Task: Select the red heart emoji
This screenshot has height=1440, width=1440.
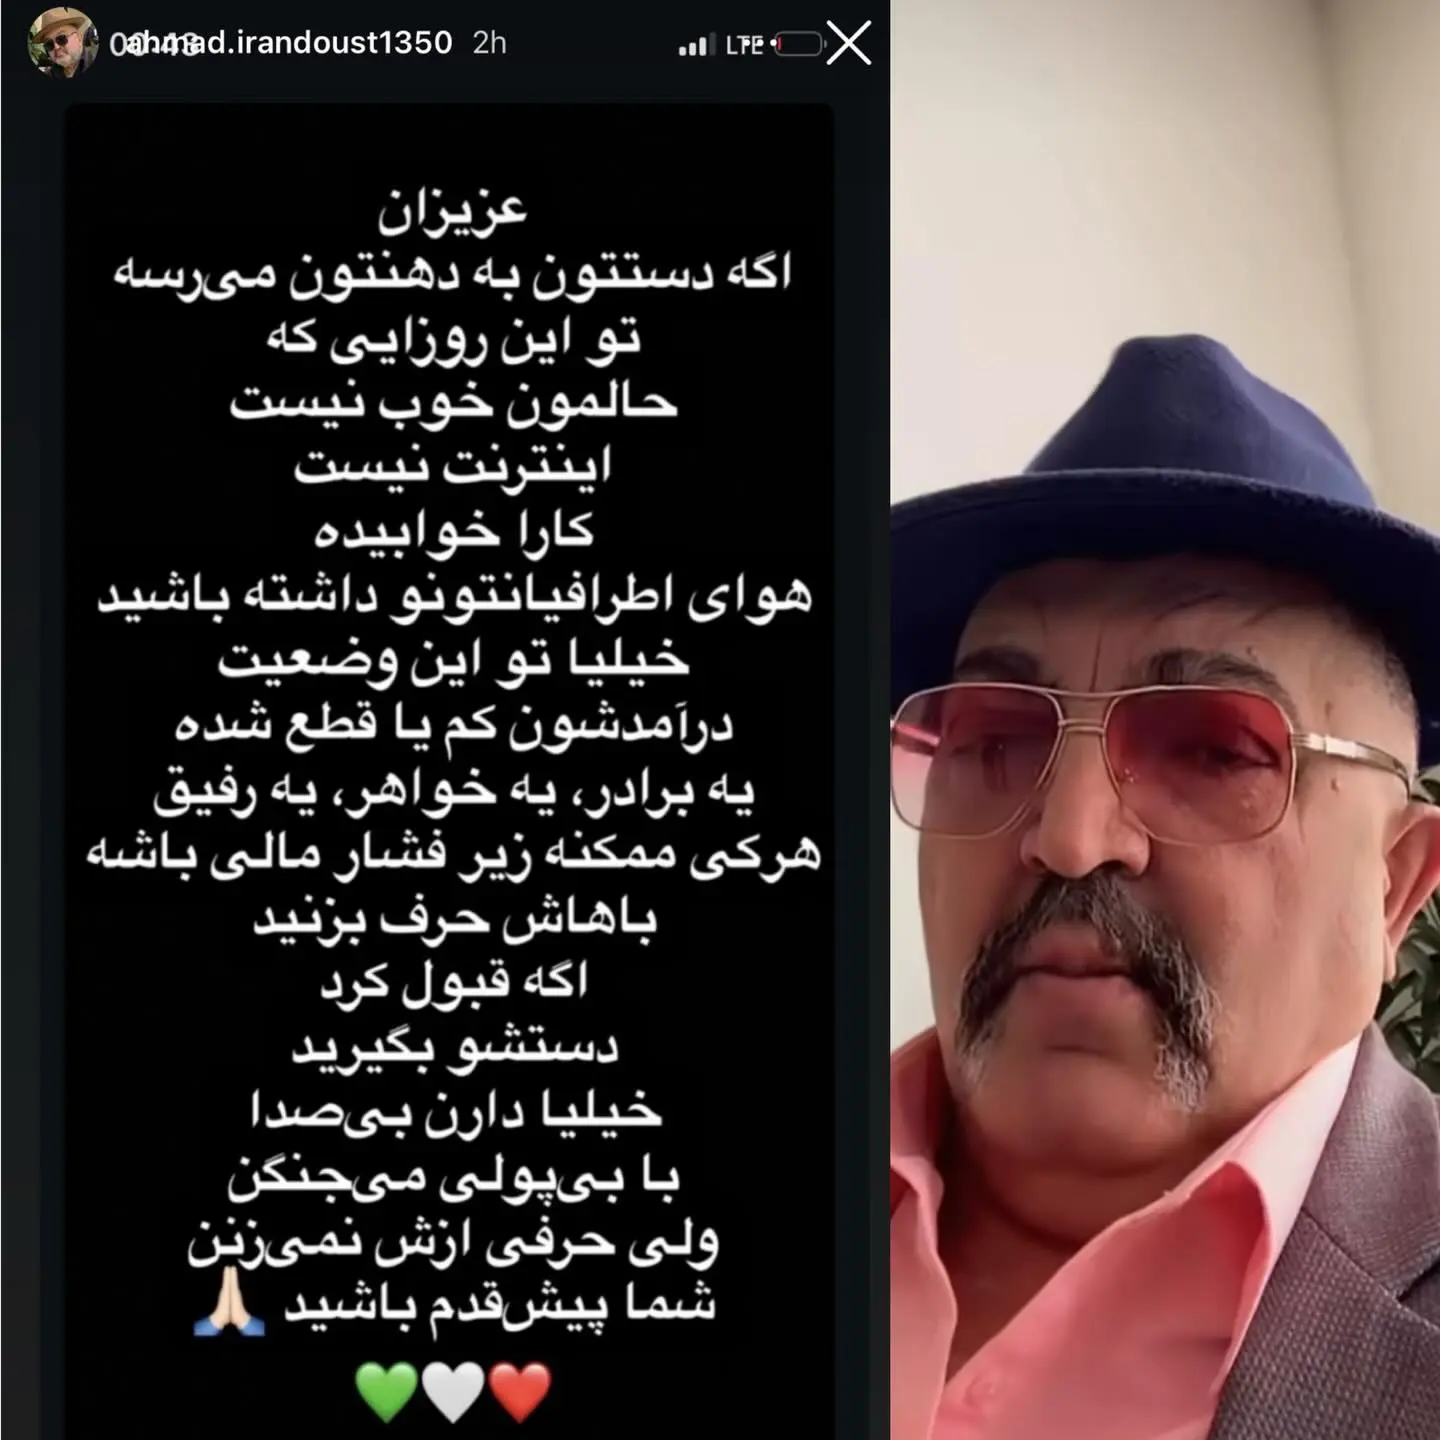Action: point(520,1391)
